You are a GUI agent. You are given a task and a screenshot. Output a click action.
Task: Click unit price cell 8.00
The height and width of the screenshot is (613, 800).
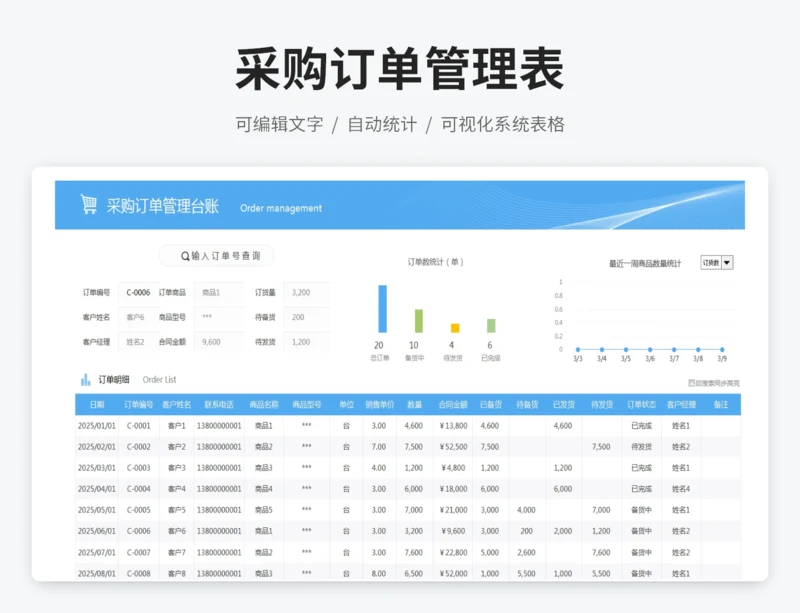[x=379, y=574]
